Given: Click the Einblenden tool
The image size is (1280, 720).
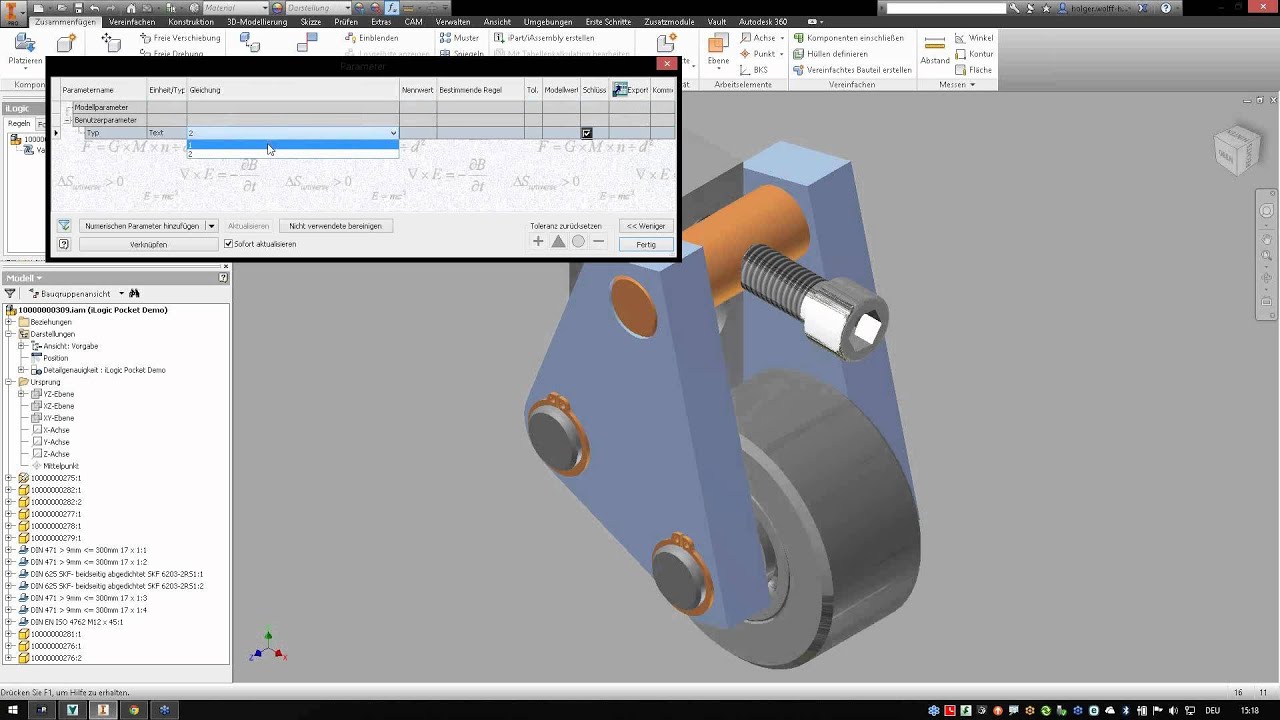Looking at the screenshot, I should click(372, 38).
